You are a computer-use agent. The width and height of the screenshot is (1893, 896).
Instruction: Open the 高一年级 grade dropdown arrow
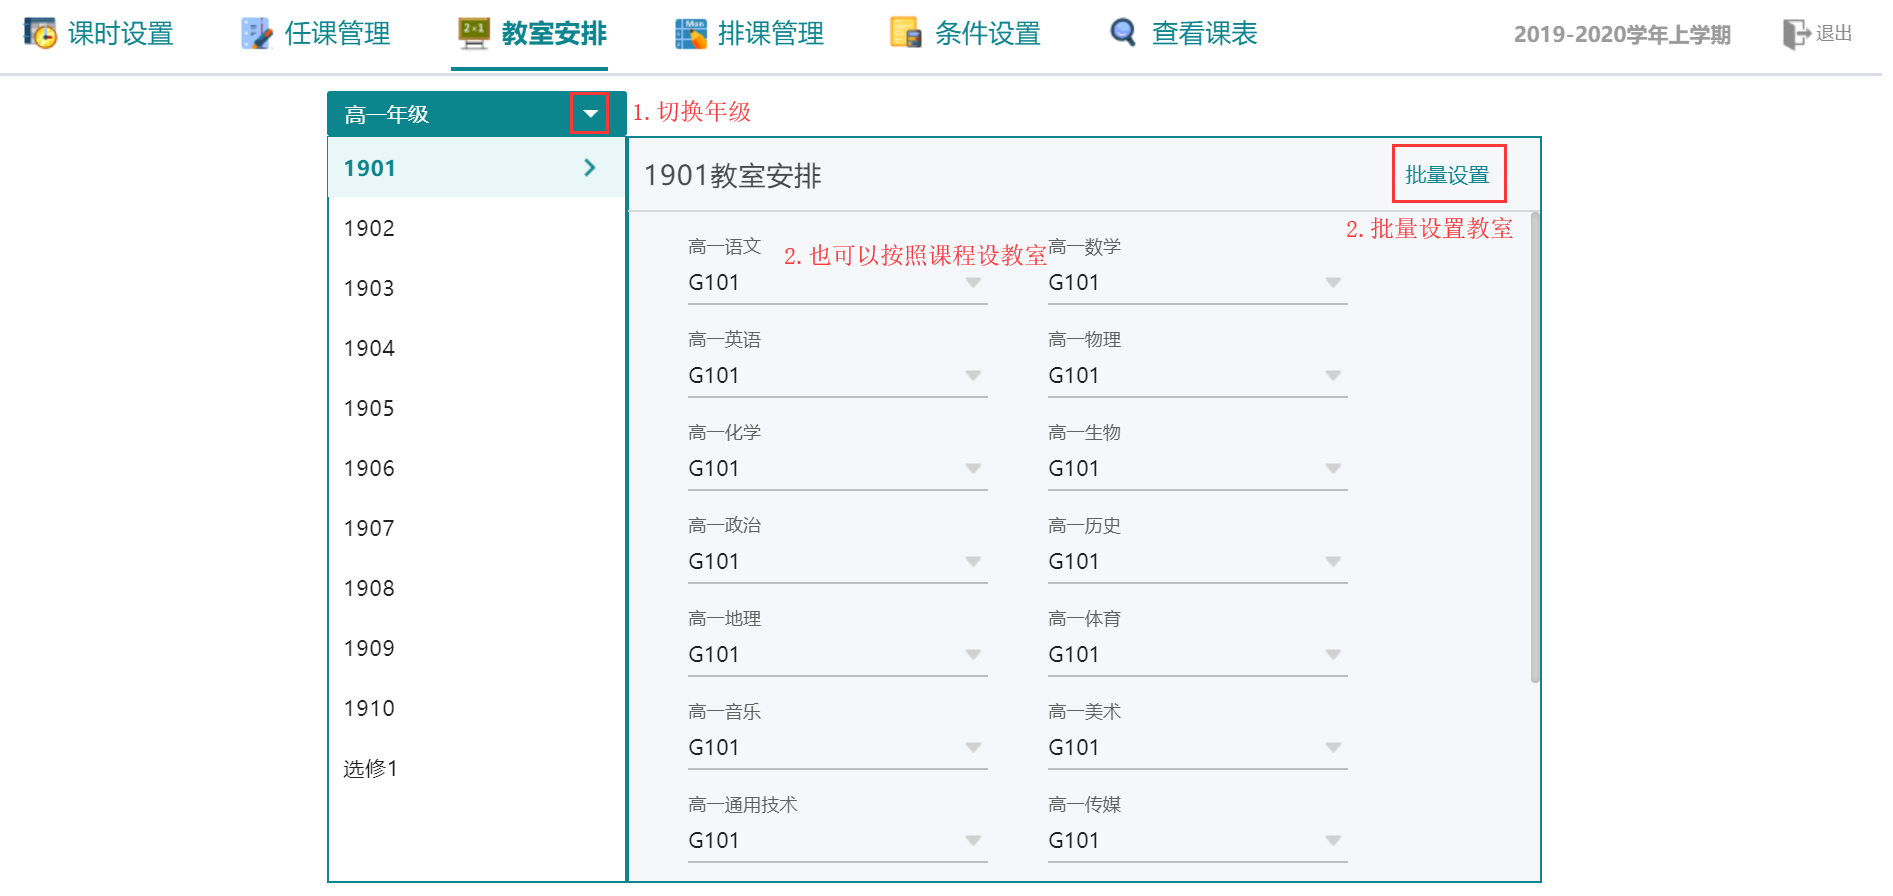click(590, 114)
